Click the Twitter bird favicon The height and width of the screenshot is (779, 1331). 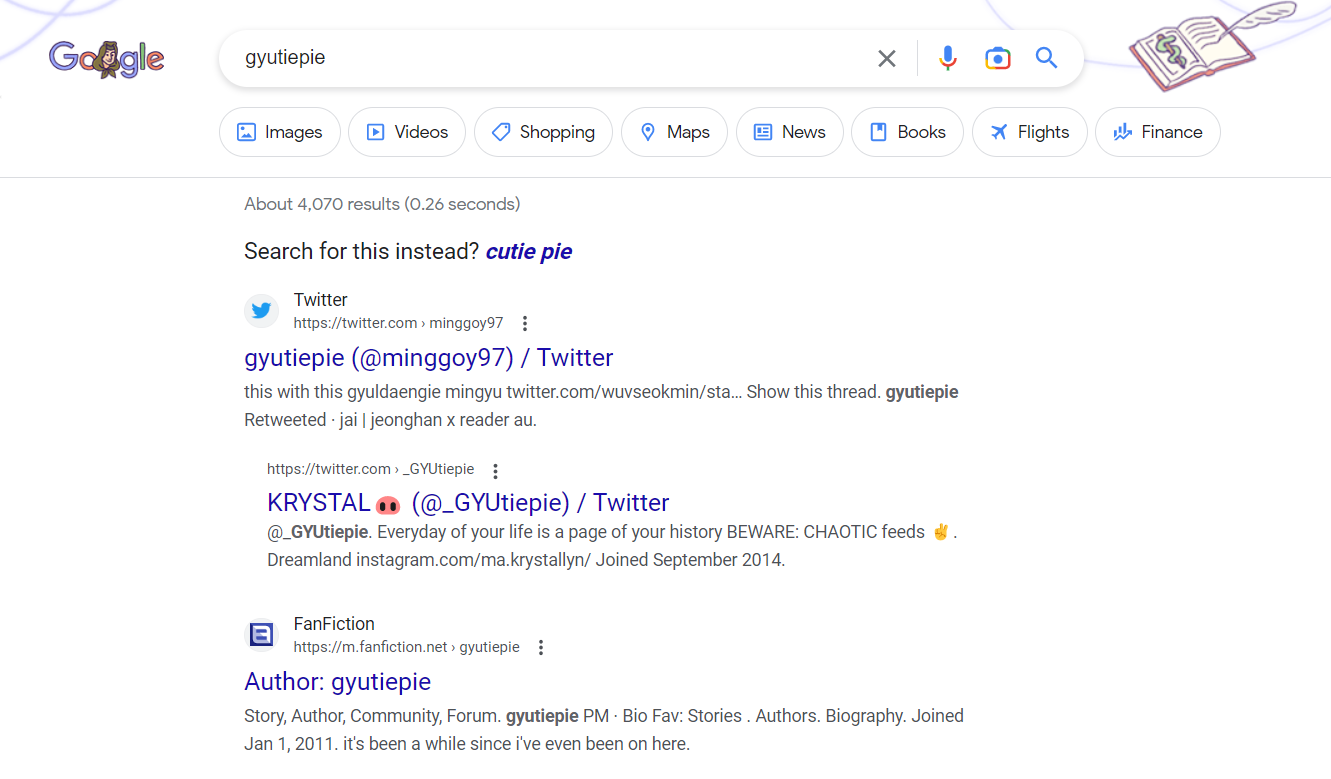[261, 311]
